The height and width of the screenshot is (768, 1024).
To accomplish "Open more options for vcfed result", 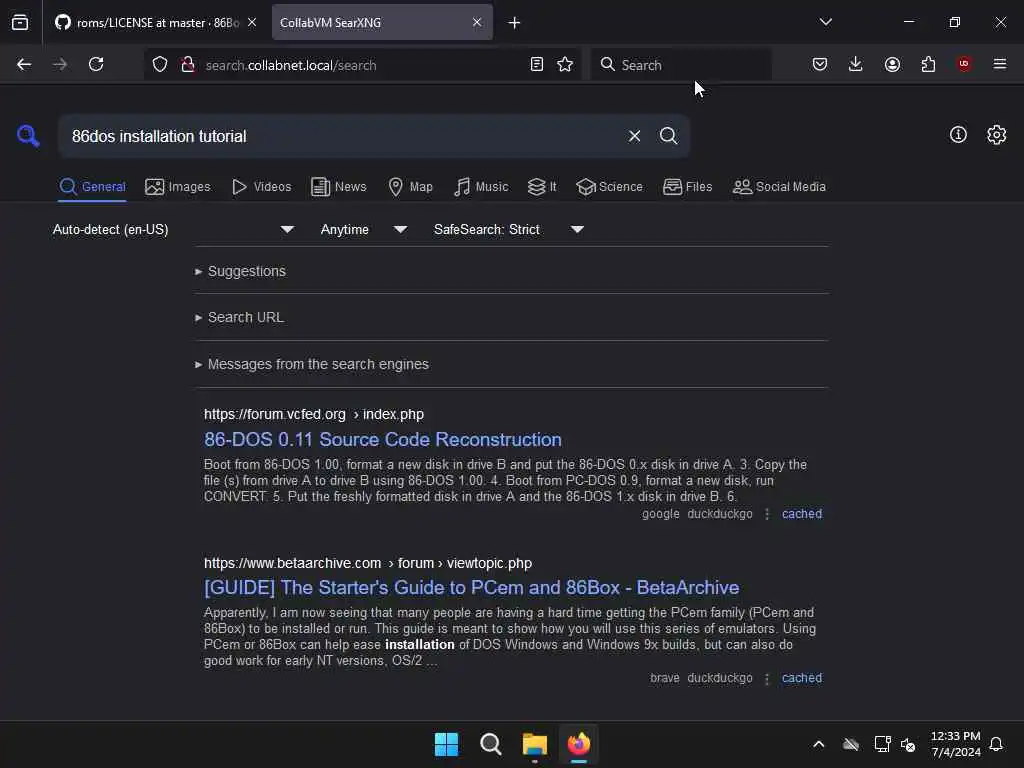I will pyautogui.click(x=767, y=514).
